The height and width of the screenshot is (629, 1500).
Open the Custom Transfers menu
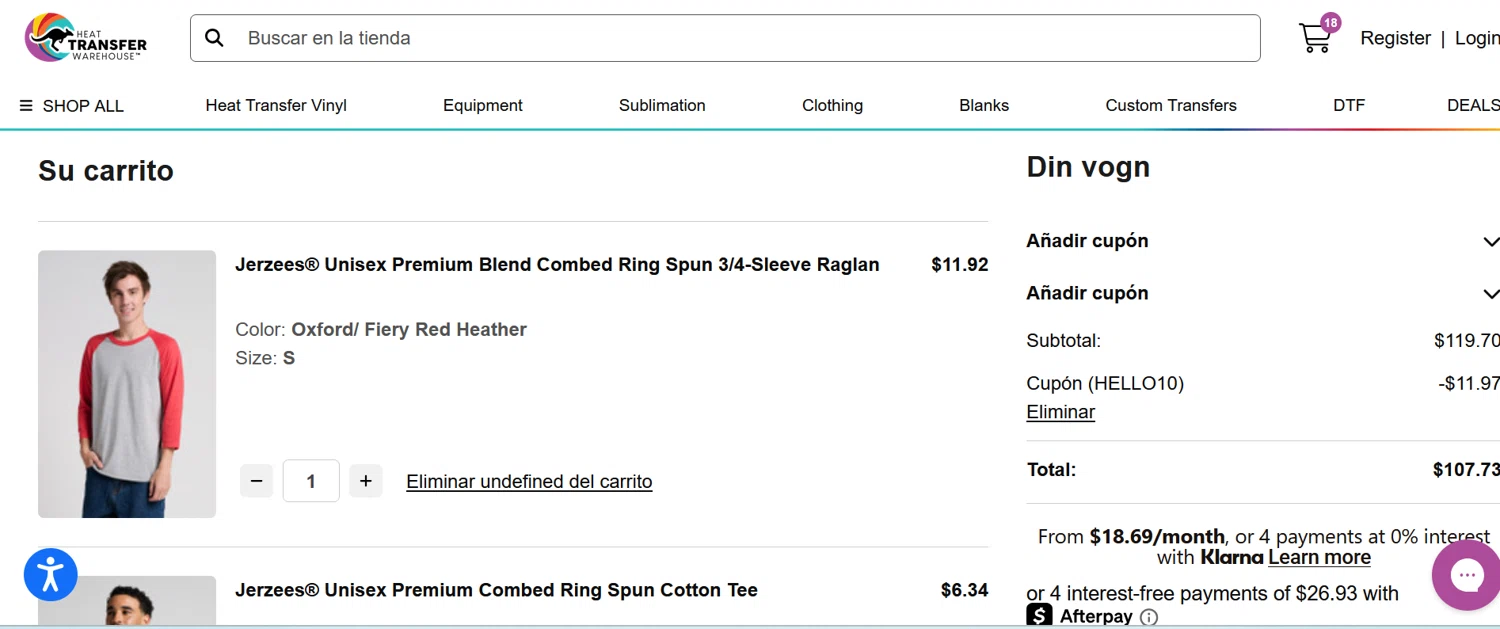pos(1170,105)
